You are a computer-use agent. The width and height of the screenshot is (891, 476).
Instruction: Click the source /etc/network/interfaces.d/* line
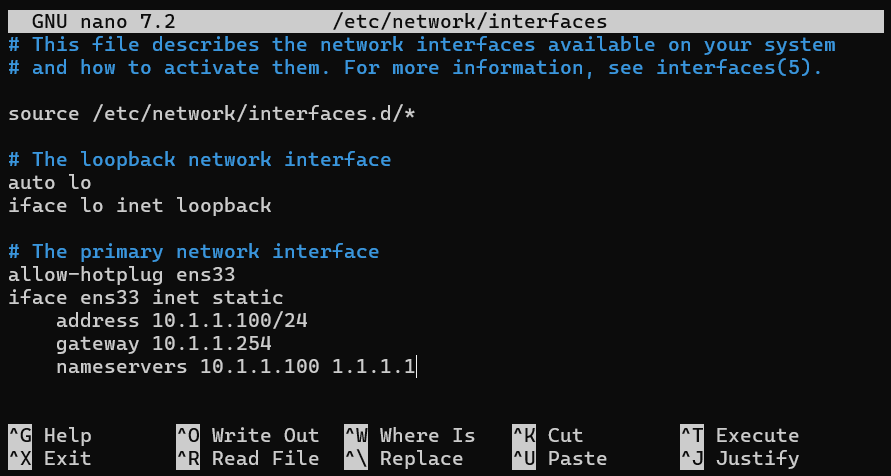coord(212,114)
